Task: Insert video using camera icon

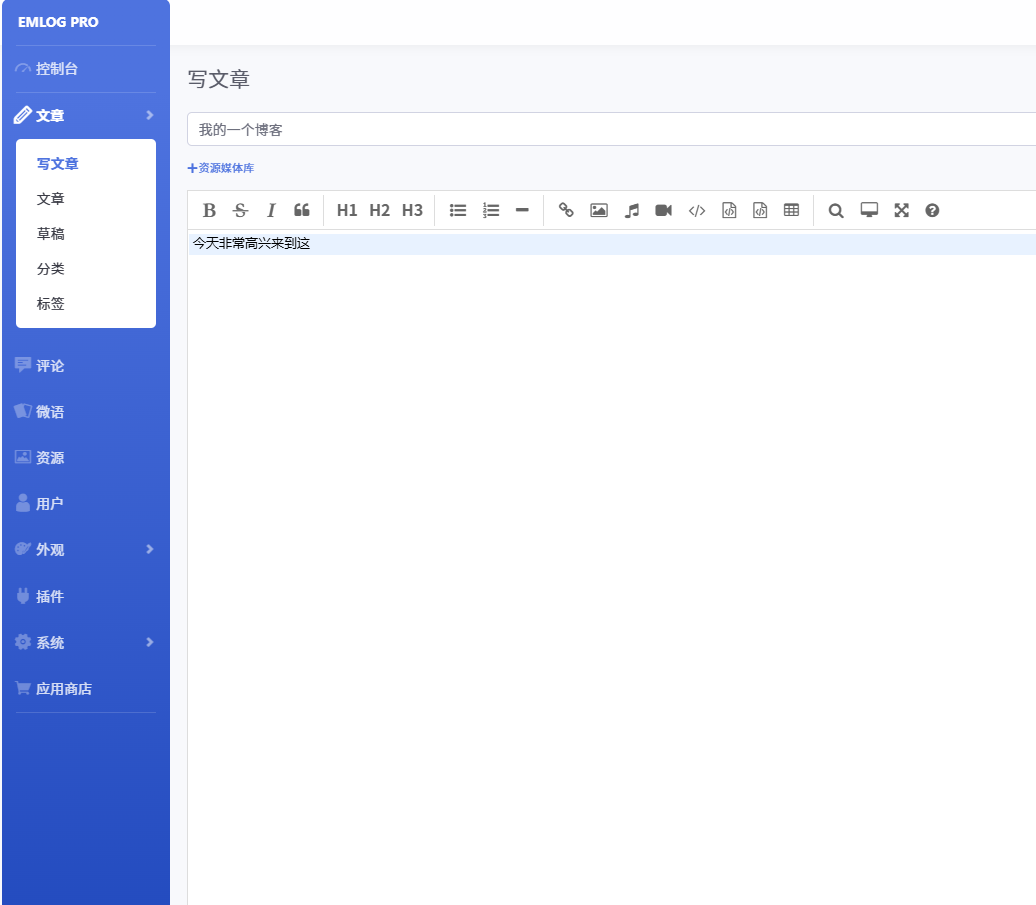Action: click(663, 210)
